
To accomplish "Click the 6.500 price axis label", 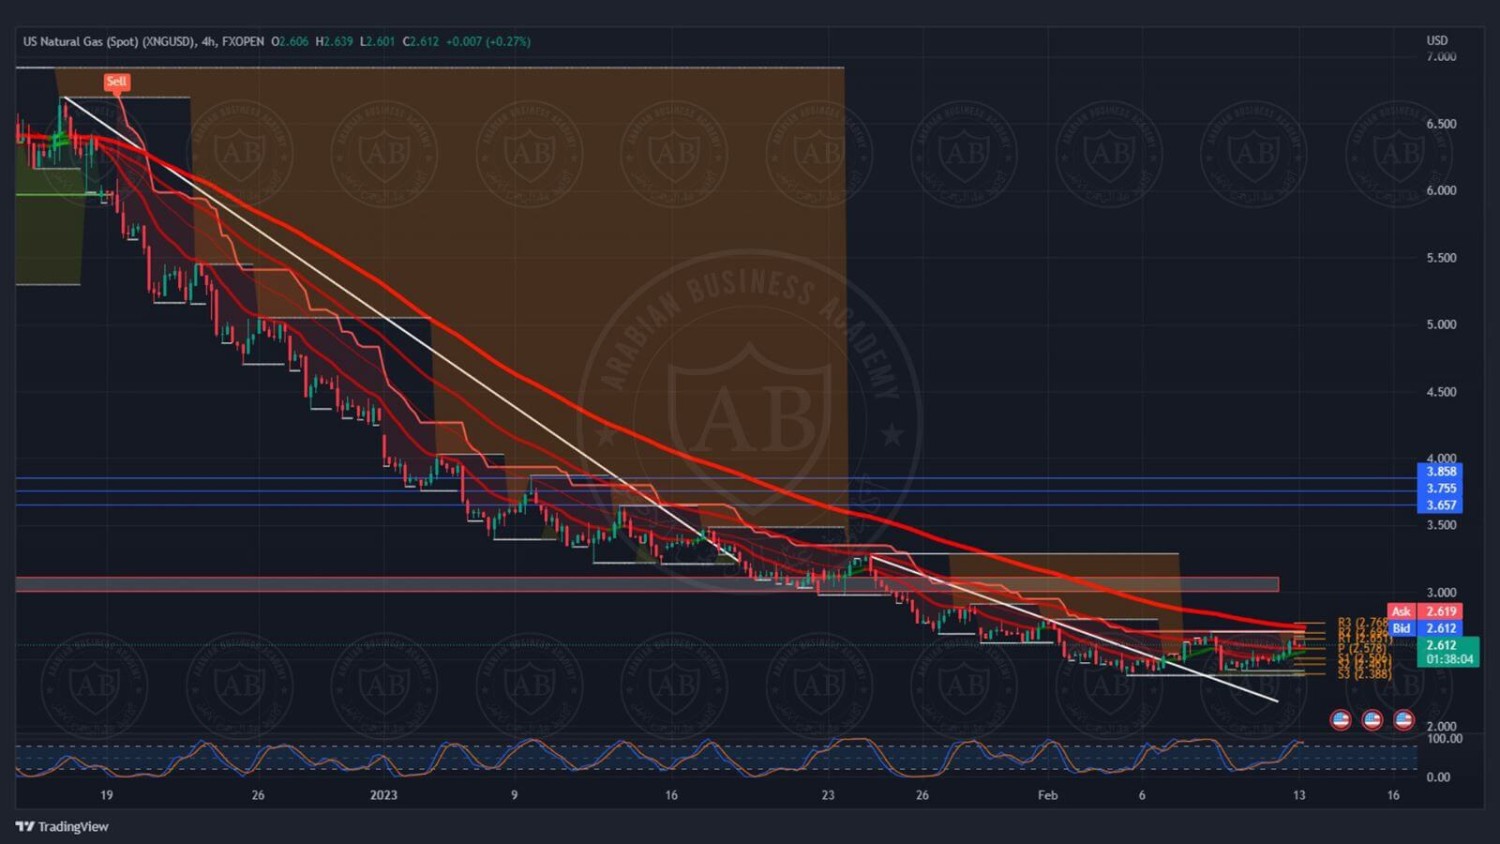I will (1441, 124).
